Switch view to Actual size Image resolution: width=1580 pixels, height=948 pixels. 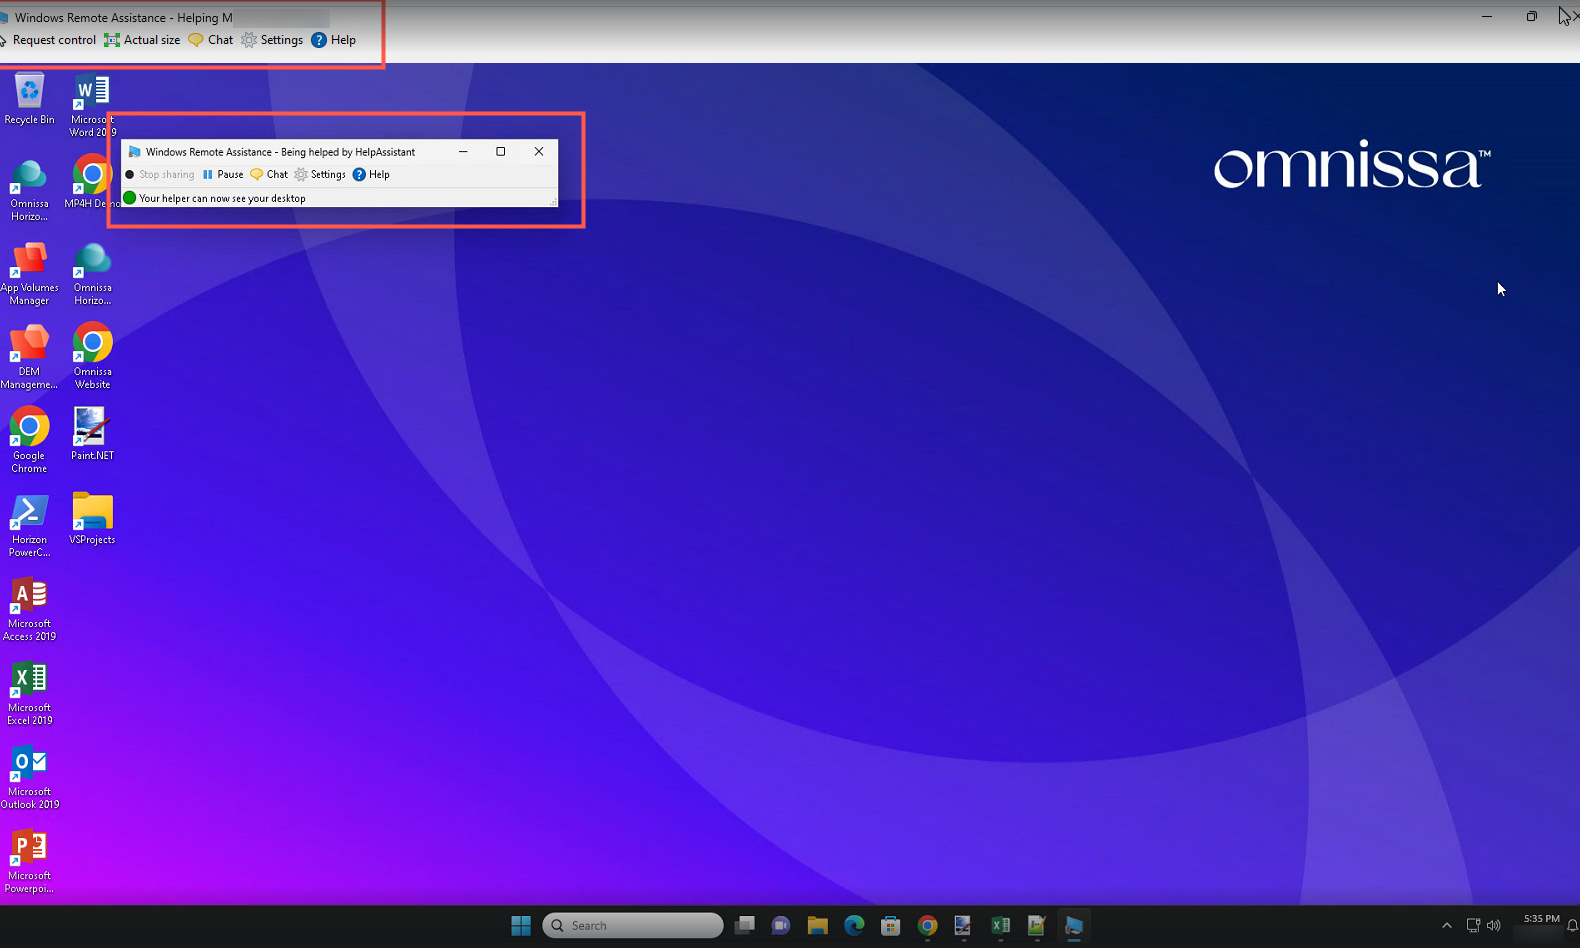[143, 40]
